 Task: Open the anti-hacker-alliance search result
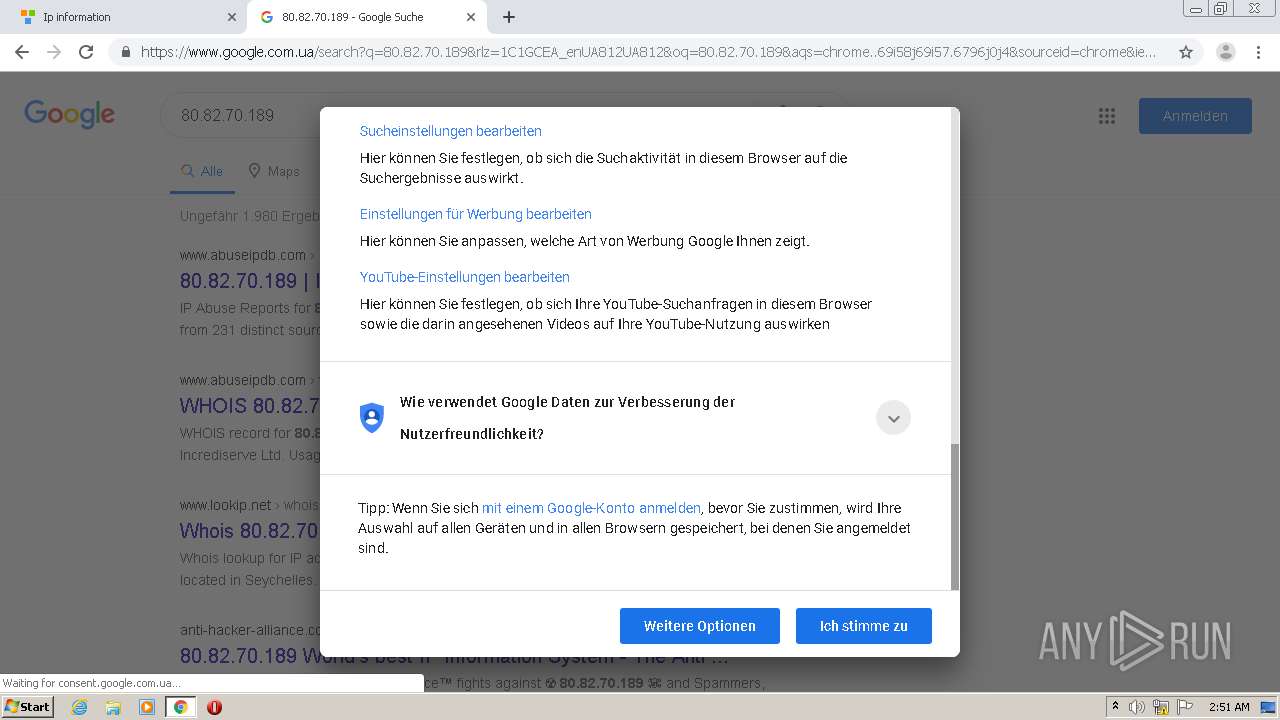click(x=455, y=656)
